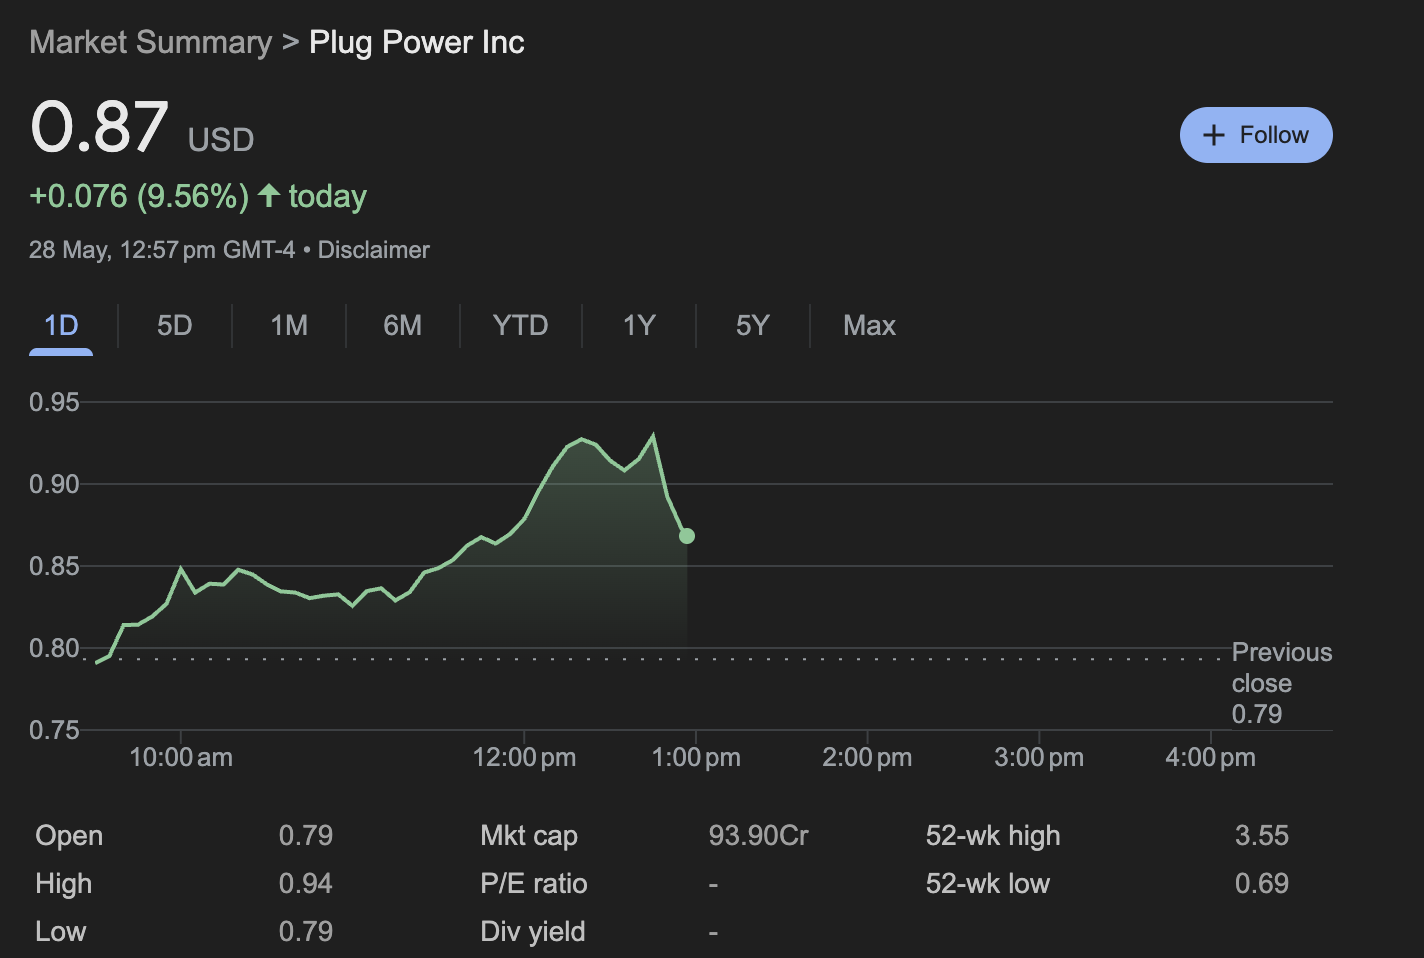Click the current price dot on the chart
Screen dimensions: 1424x958
point(687,536)
